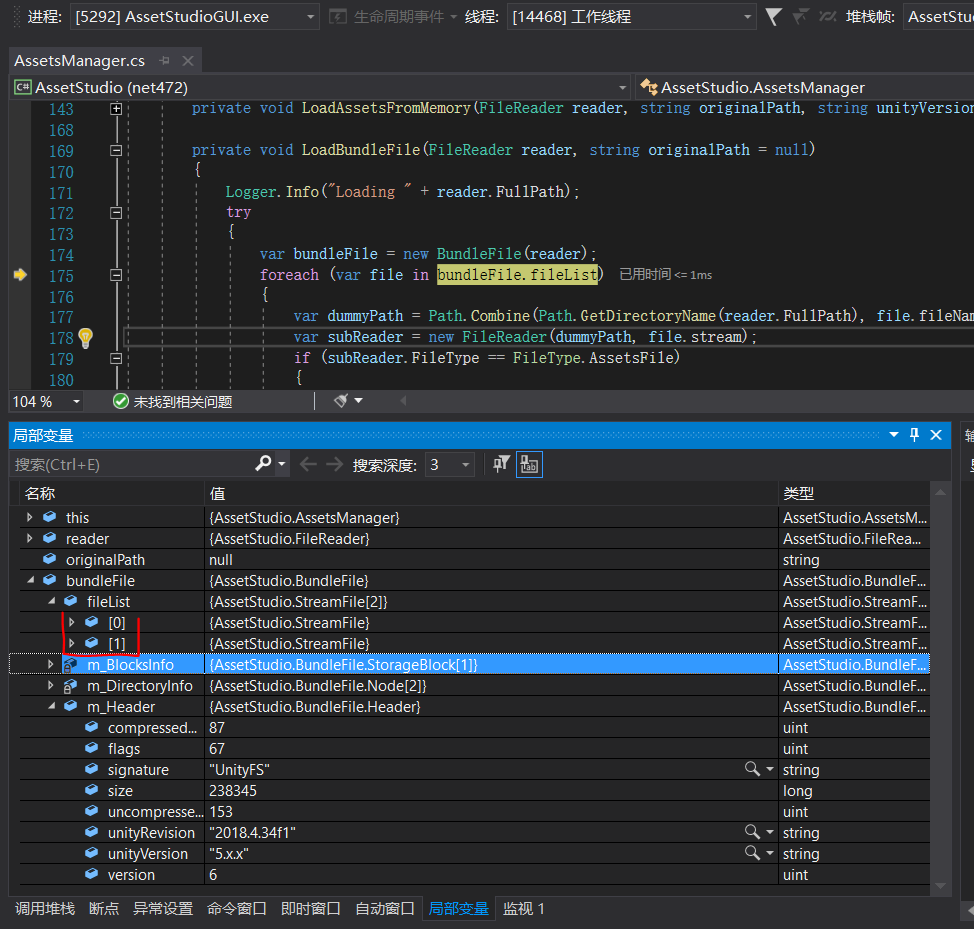Collapse the bundleFile variable node
Viewport: 974px width, 929px height.
point(30,580)
